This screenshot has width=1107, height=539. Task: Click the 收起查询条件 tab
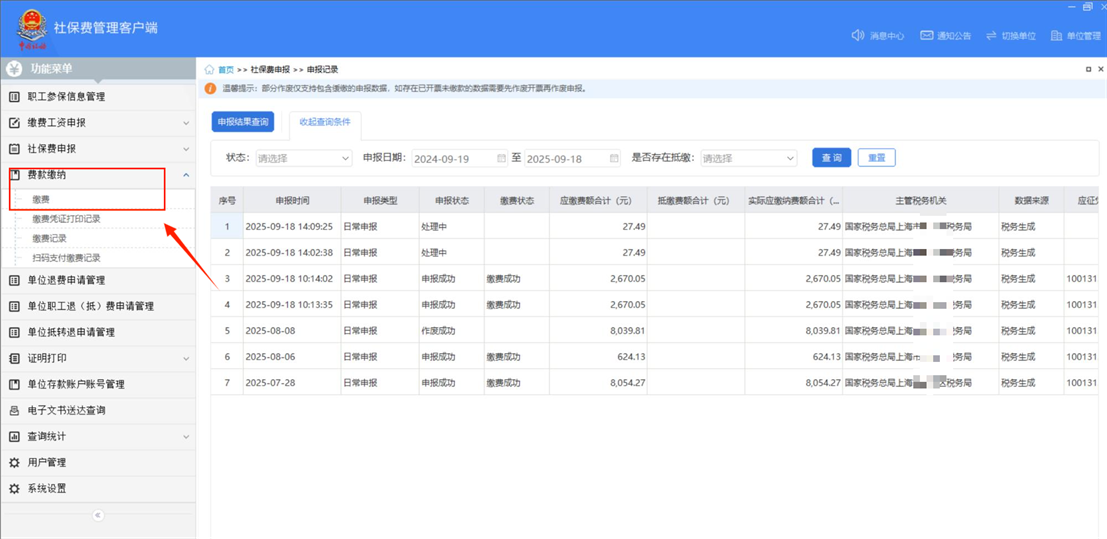pos(325,122)
